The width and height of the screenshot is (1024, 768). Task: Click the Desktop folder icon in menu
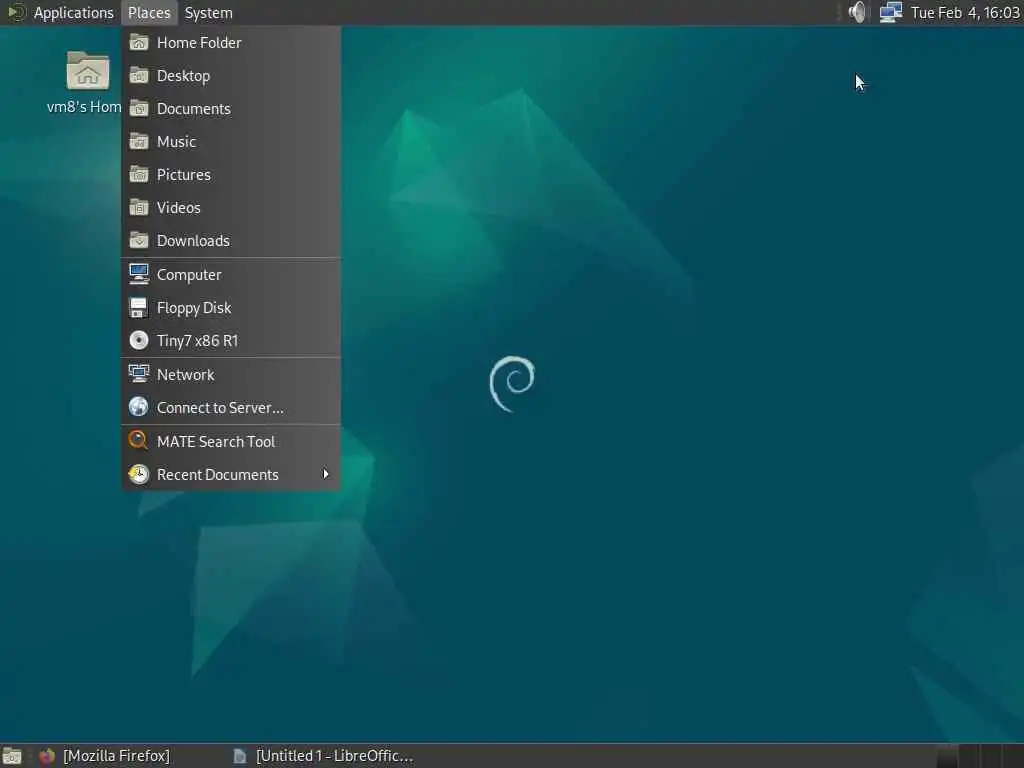point(138,76)
